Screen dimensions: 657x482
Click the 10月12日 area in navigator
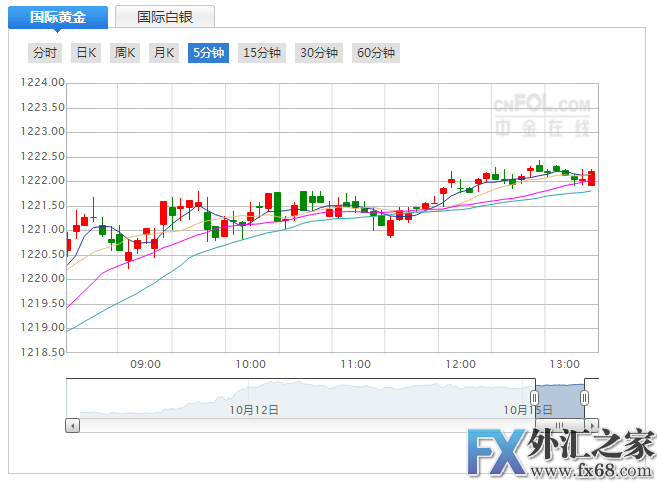[254, 409]
